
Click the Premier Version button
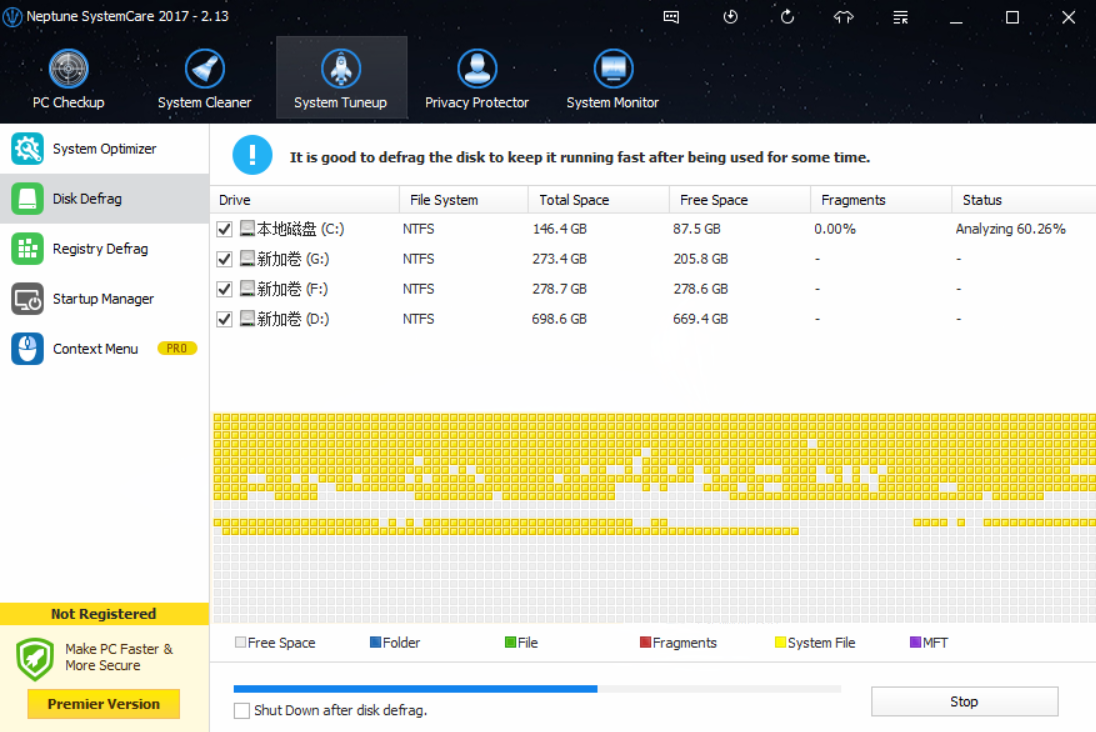[x=103, y=704]
